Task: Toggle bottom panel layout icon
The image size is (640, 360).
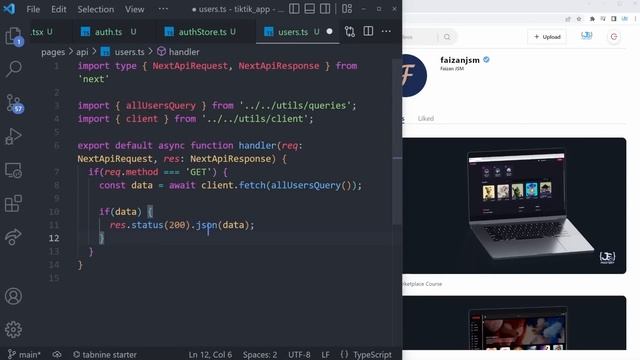Action: 309,9
